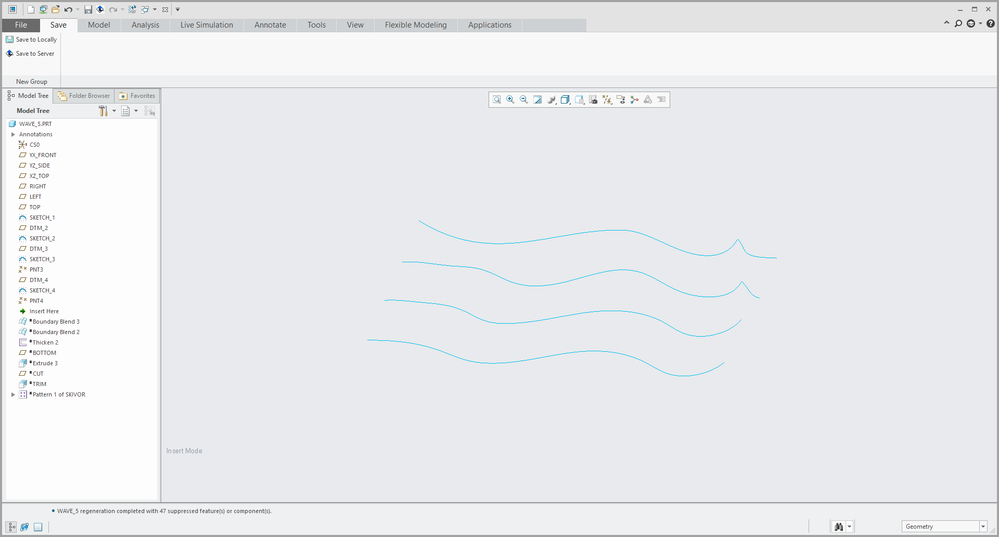Click the Undo arrow icon
This screenshot has height=537, width=999.
click(x=68, y=9)
